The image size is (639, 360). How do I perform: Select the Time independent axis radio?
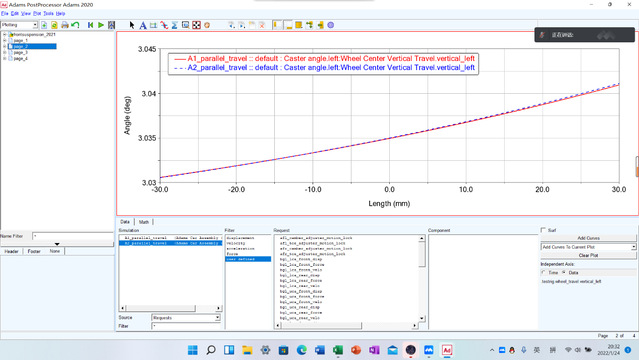point(543,272)
